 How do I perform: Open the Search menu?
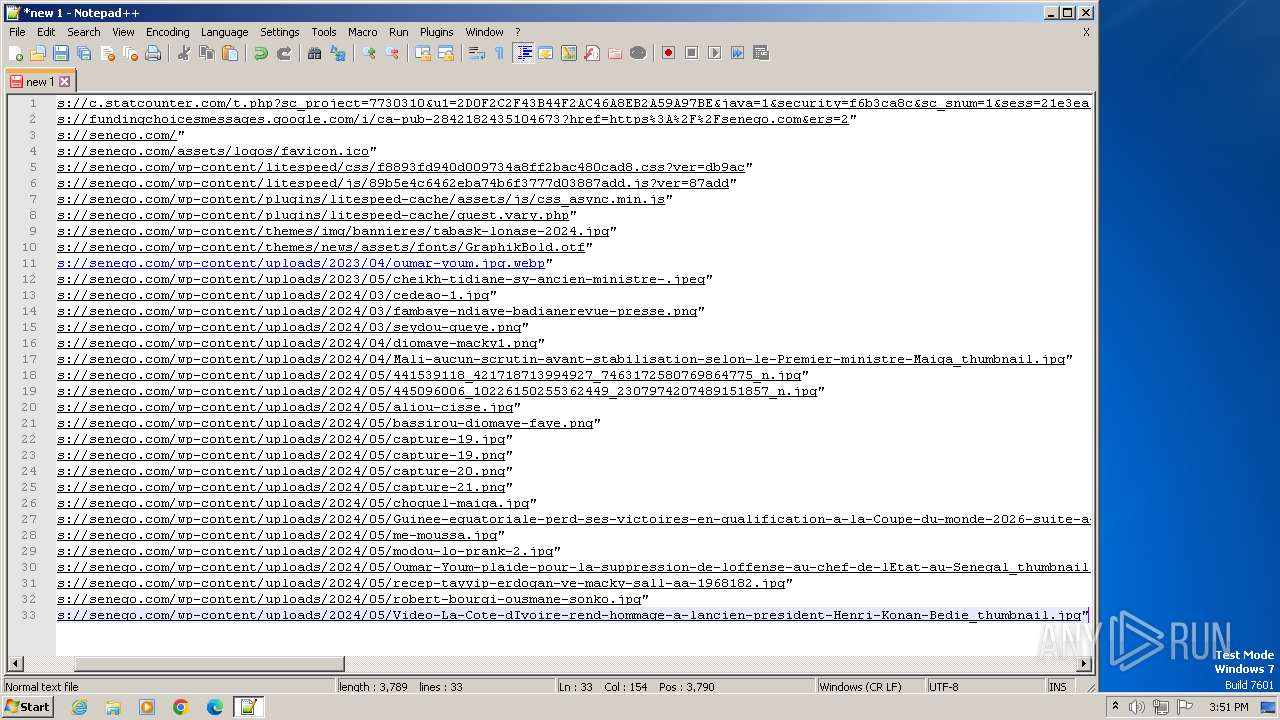(84, 32)
